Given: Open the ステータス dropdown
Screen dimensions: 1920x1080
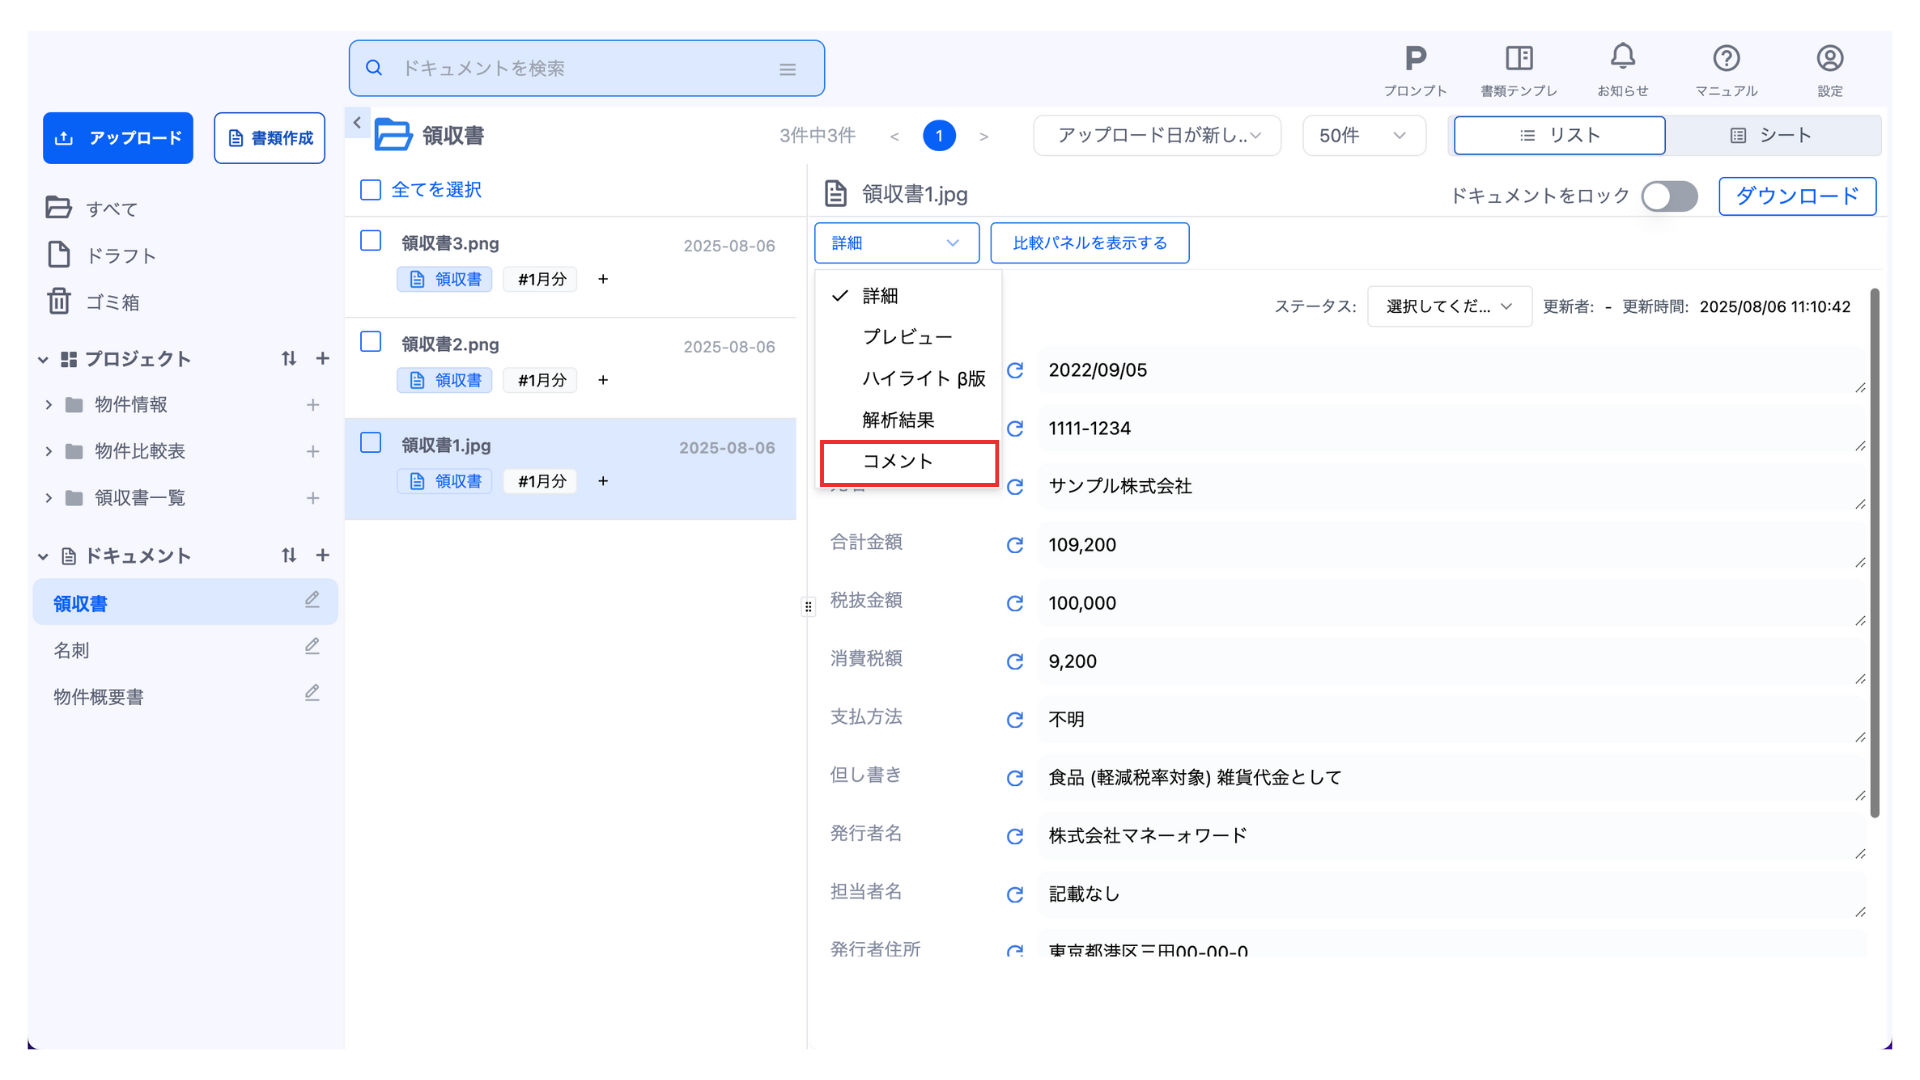Looking at the screenshot, I should [1448, 307].
